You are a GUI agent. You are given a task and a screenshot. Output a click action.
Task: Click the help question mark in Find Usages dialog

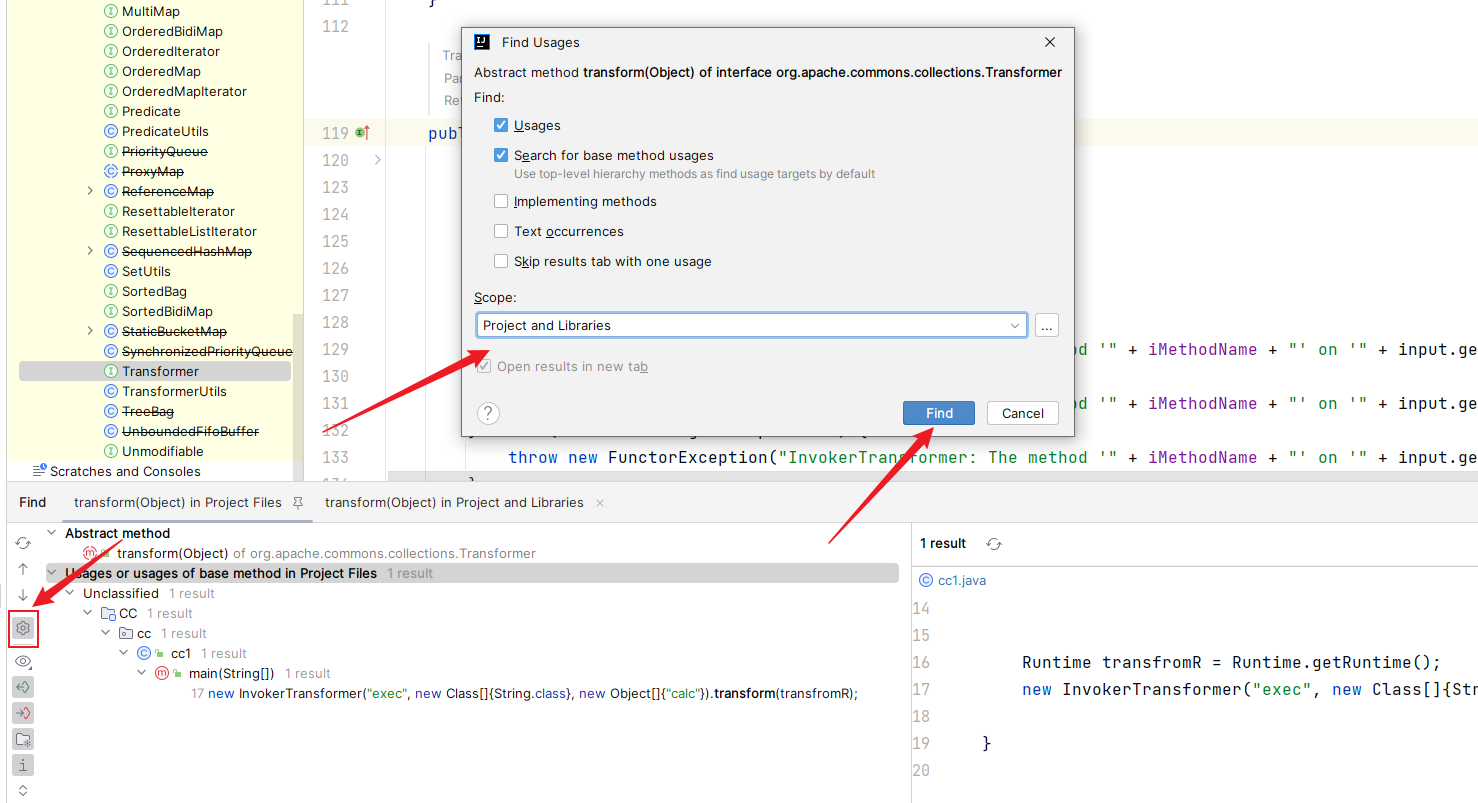click(x=488, y=413)
